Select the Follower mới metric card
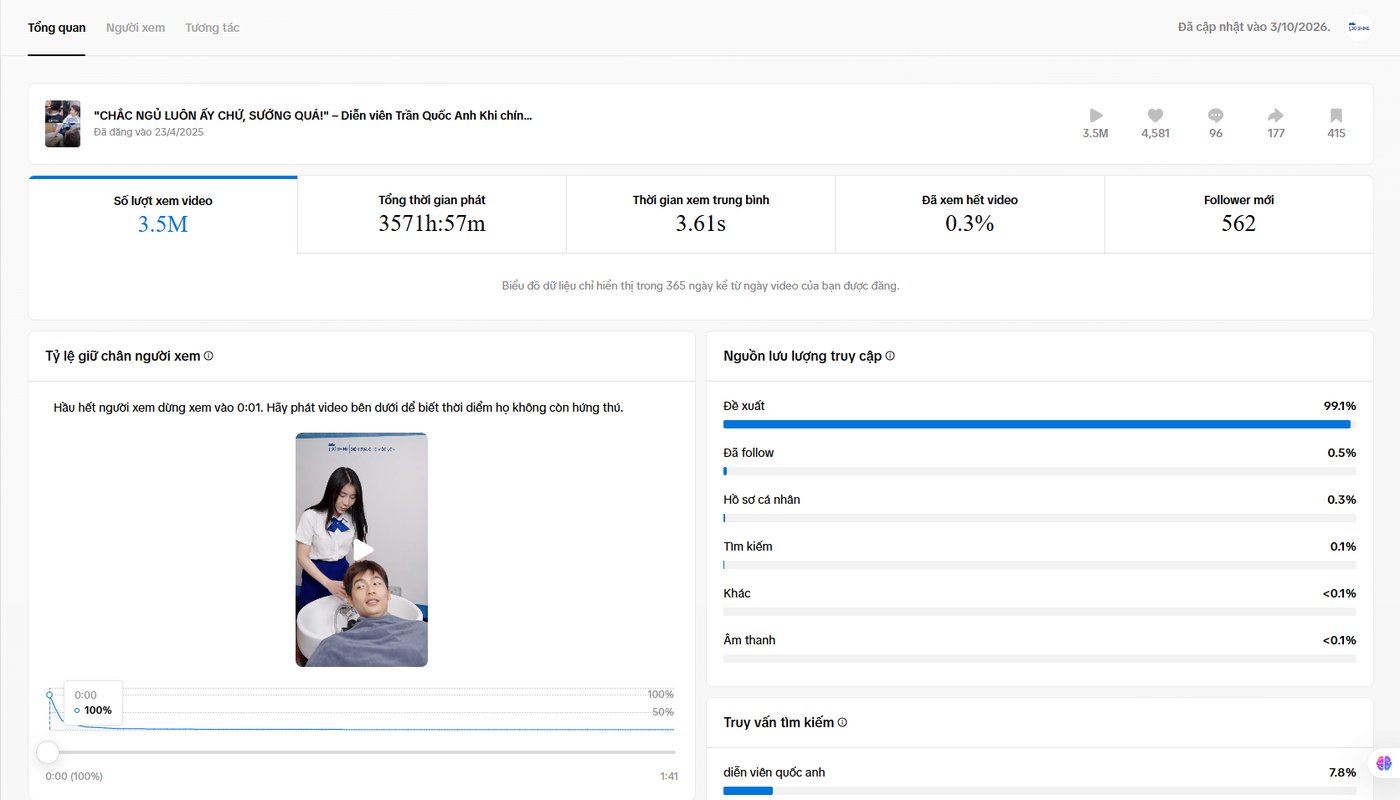Screen dimensions: 1400x800 pyautogui.click(x=1239, y=215)
